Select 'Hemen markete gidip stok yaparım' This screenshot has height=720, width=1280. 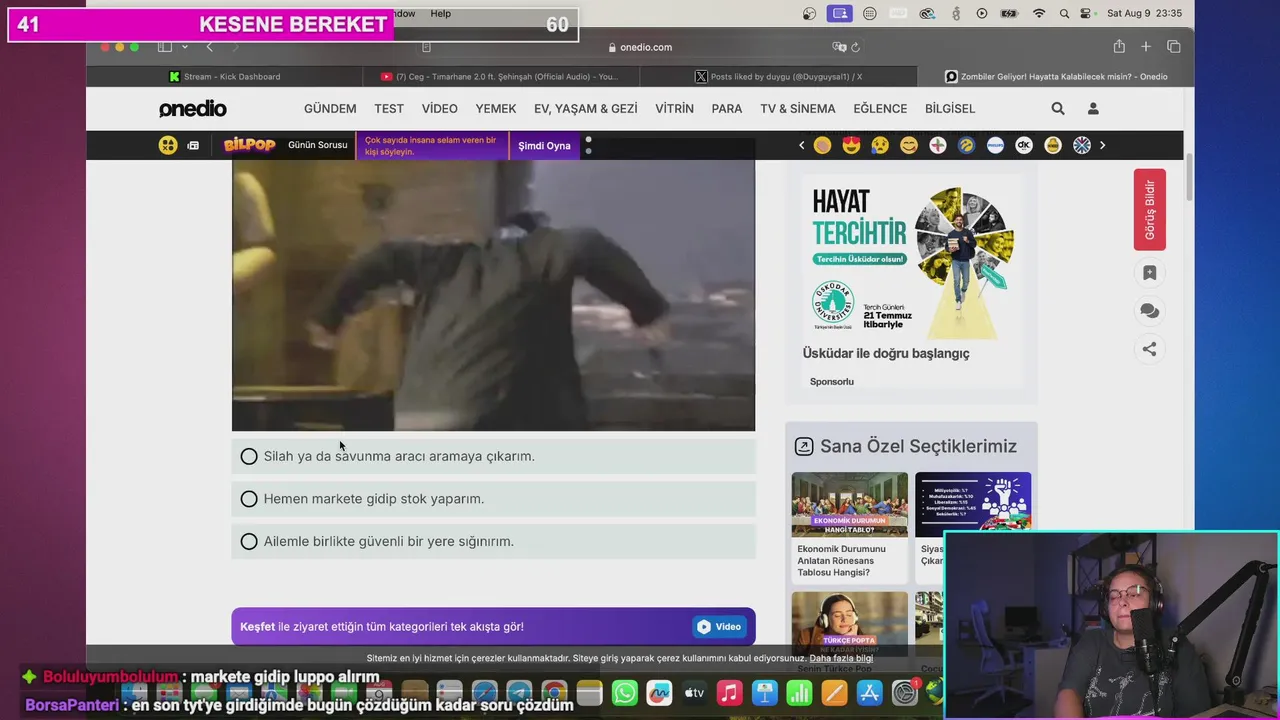[493, 499]
